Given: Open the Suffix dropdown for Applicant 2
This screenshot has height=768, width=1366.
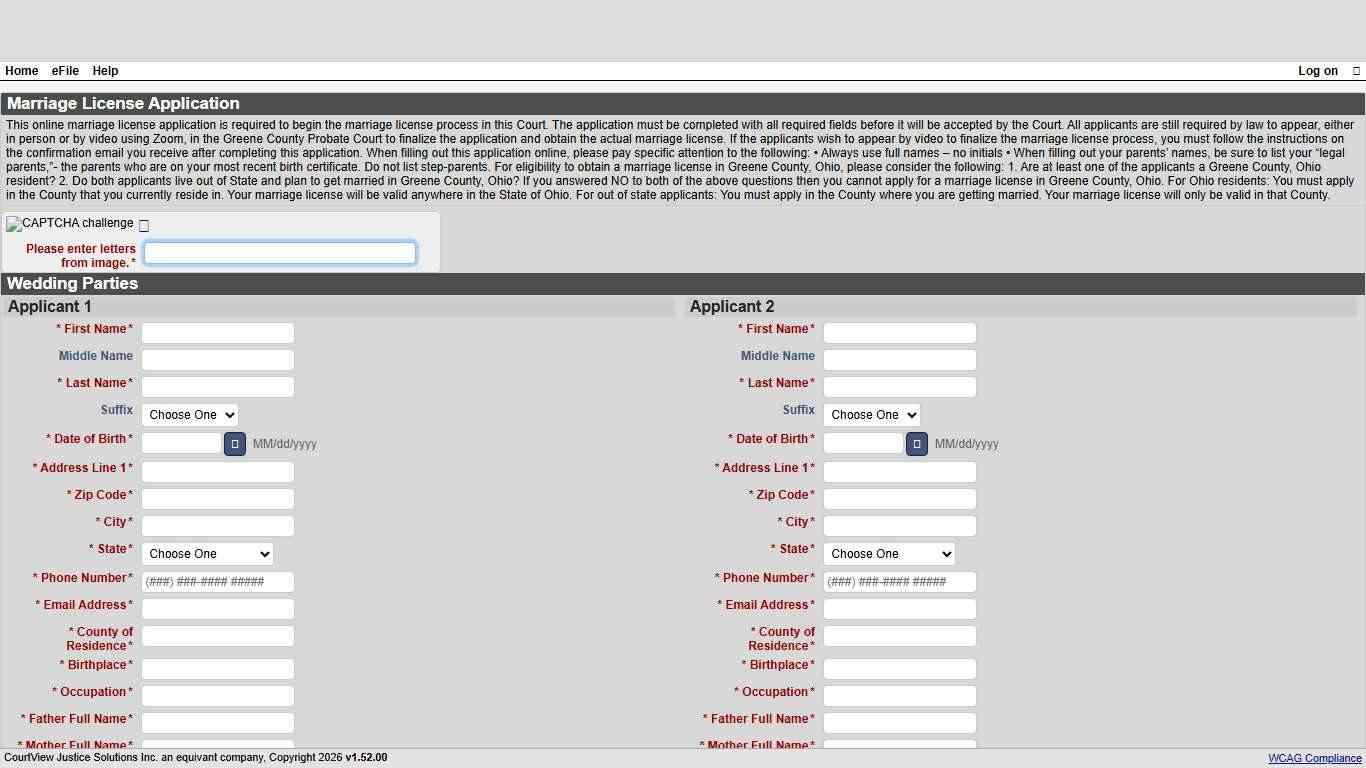Looking at the screenshot, I should click(x=871, y=414).
